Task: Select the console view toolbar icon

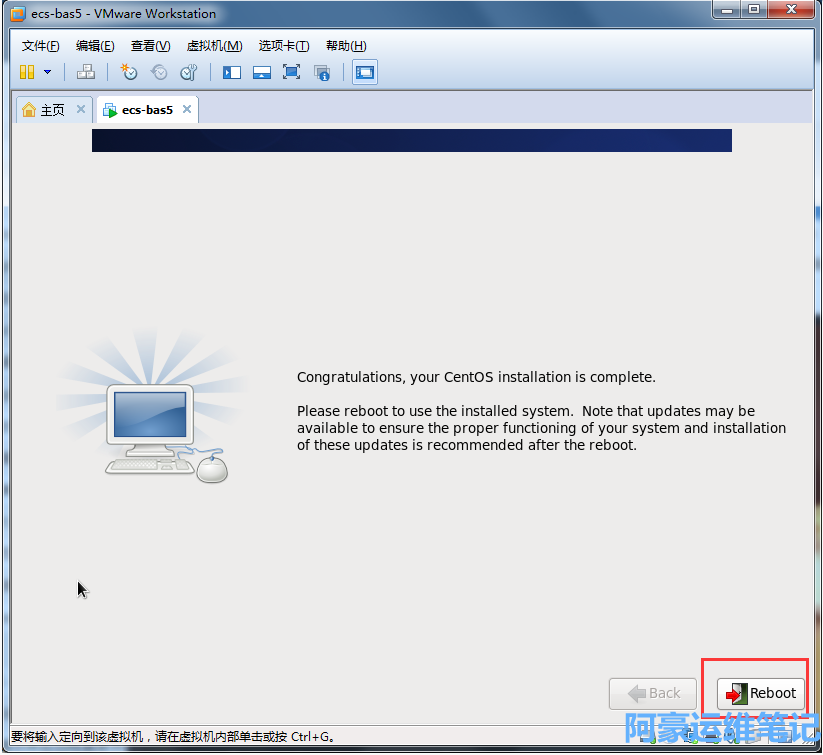Action: tap(365, 72)
